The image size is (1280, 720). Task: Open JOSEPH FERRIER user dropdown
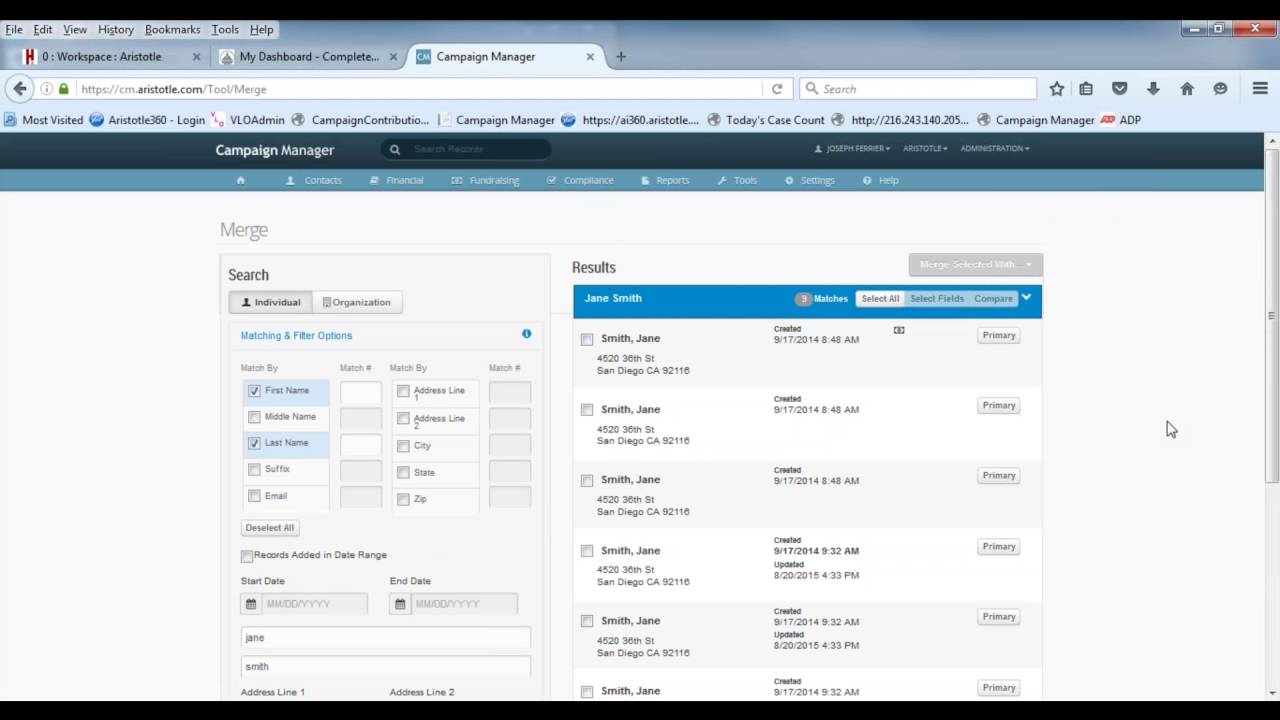point(851,149)
